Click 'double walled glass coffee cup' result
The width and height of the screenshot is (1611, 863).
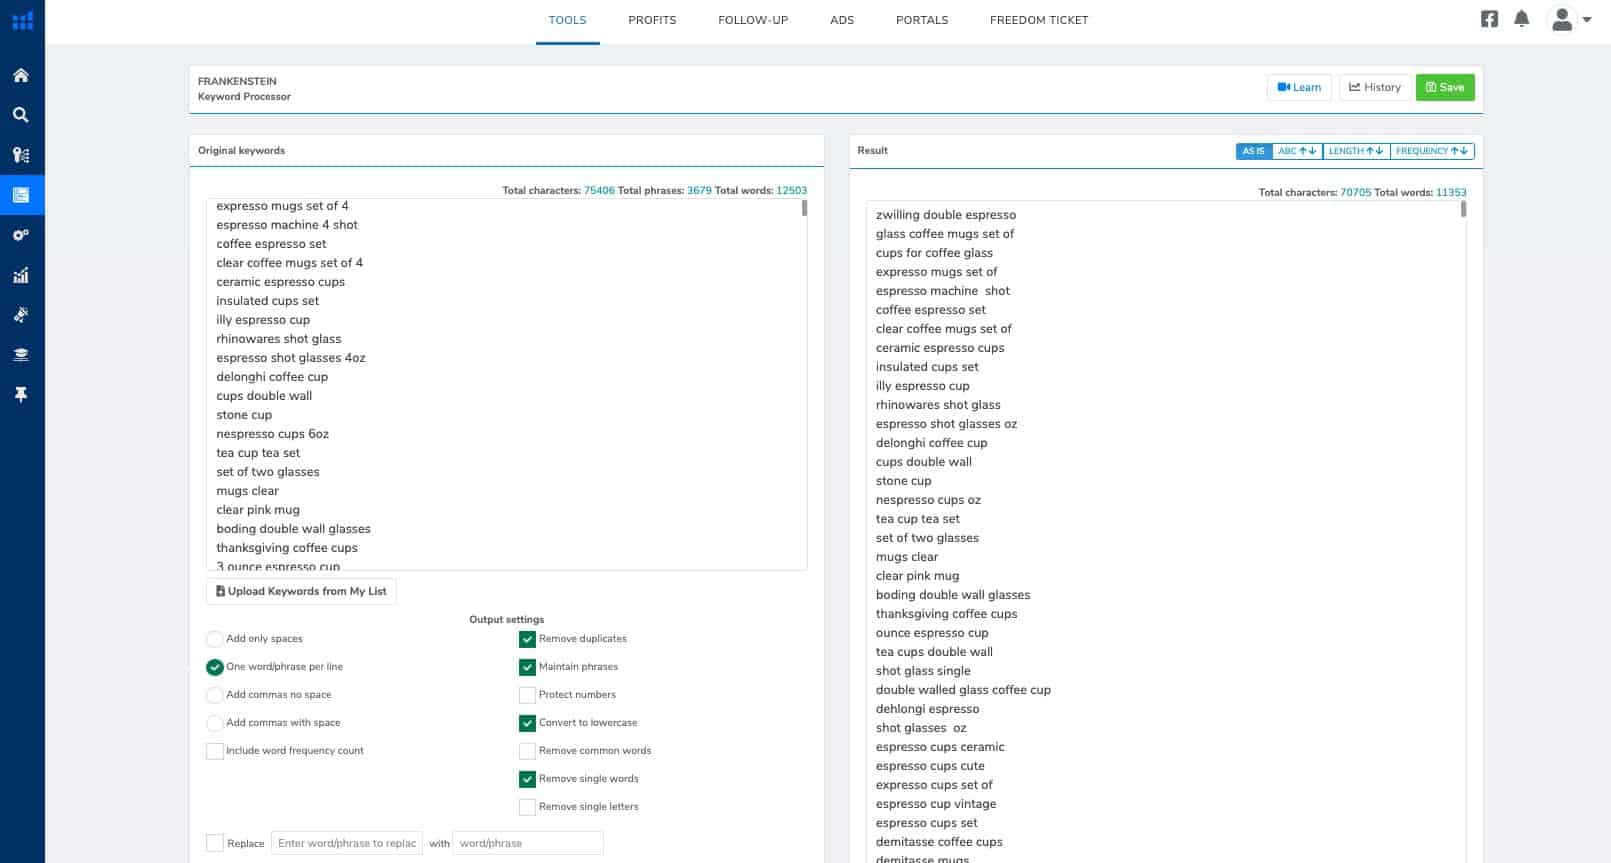[x=963, y=690]
